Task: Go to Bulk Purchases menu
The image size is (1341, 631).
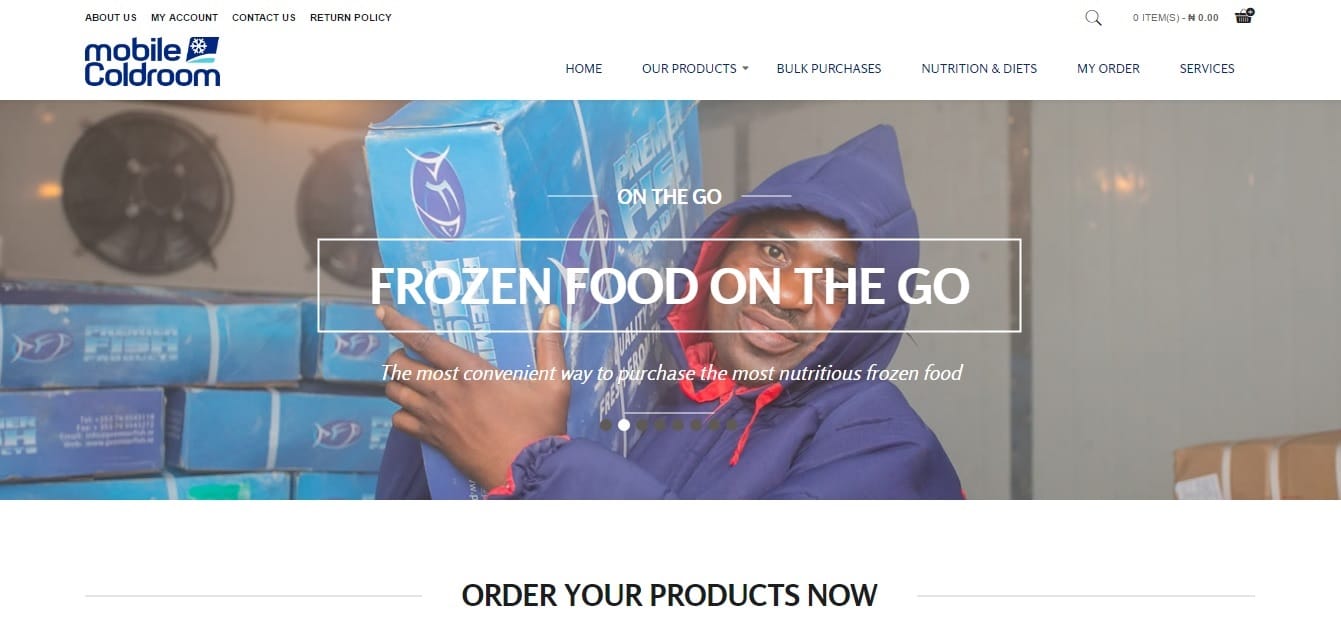Action: click(829, 69)
